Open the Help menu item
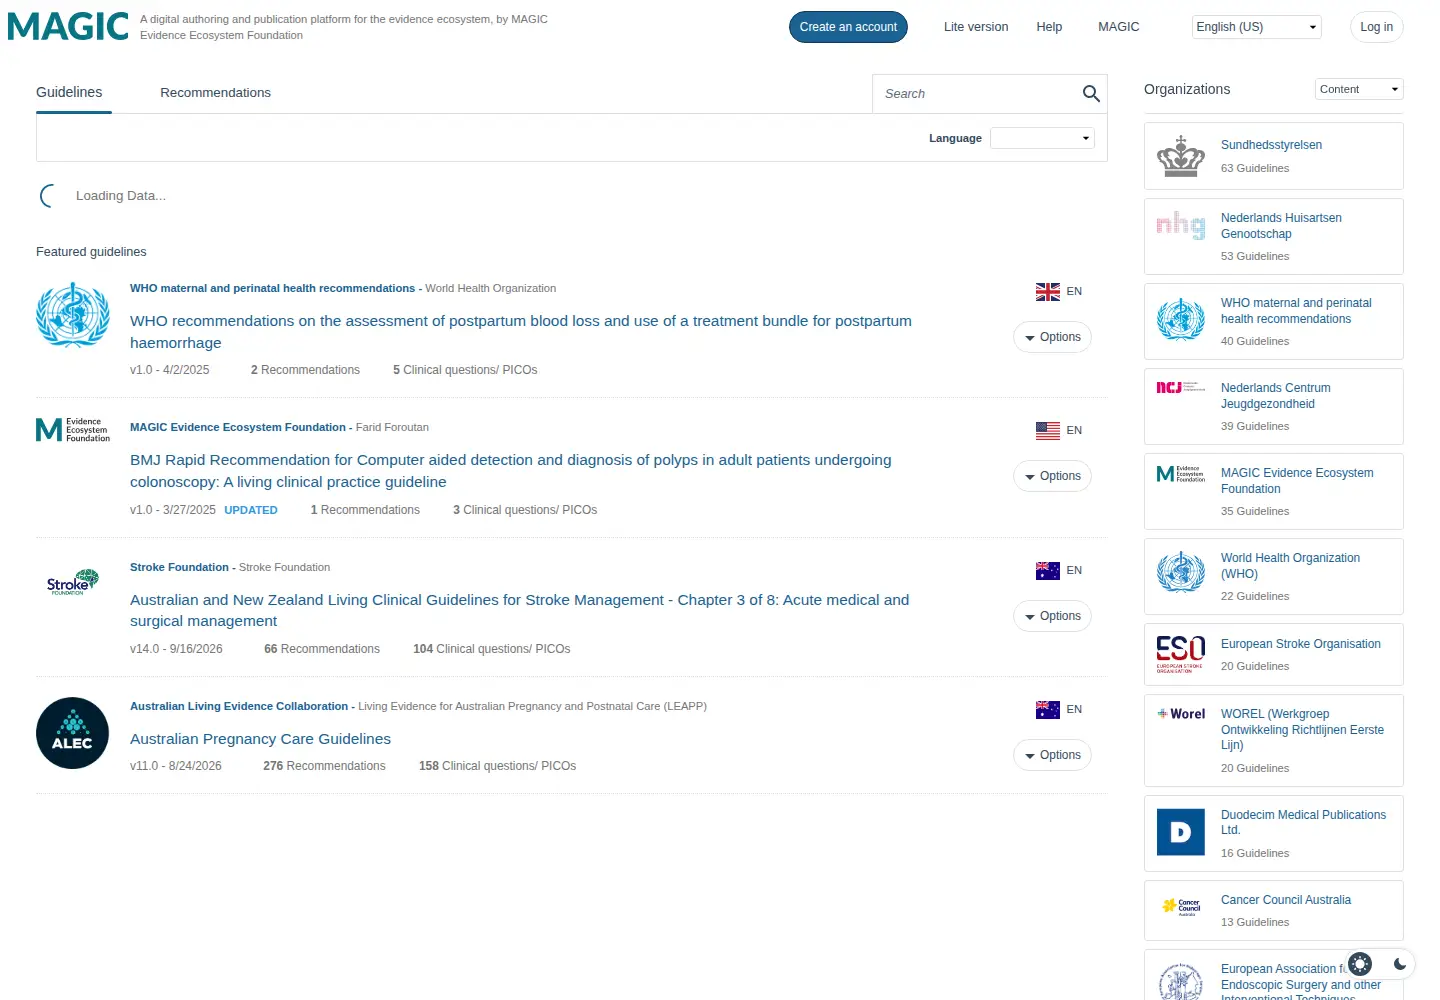 click(x=1049, y=27)
